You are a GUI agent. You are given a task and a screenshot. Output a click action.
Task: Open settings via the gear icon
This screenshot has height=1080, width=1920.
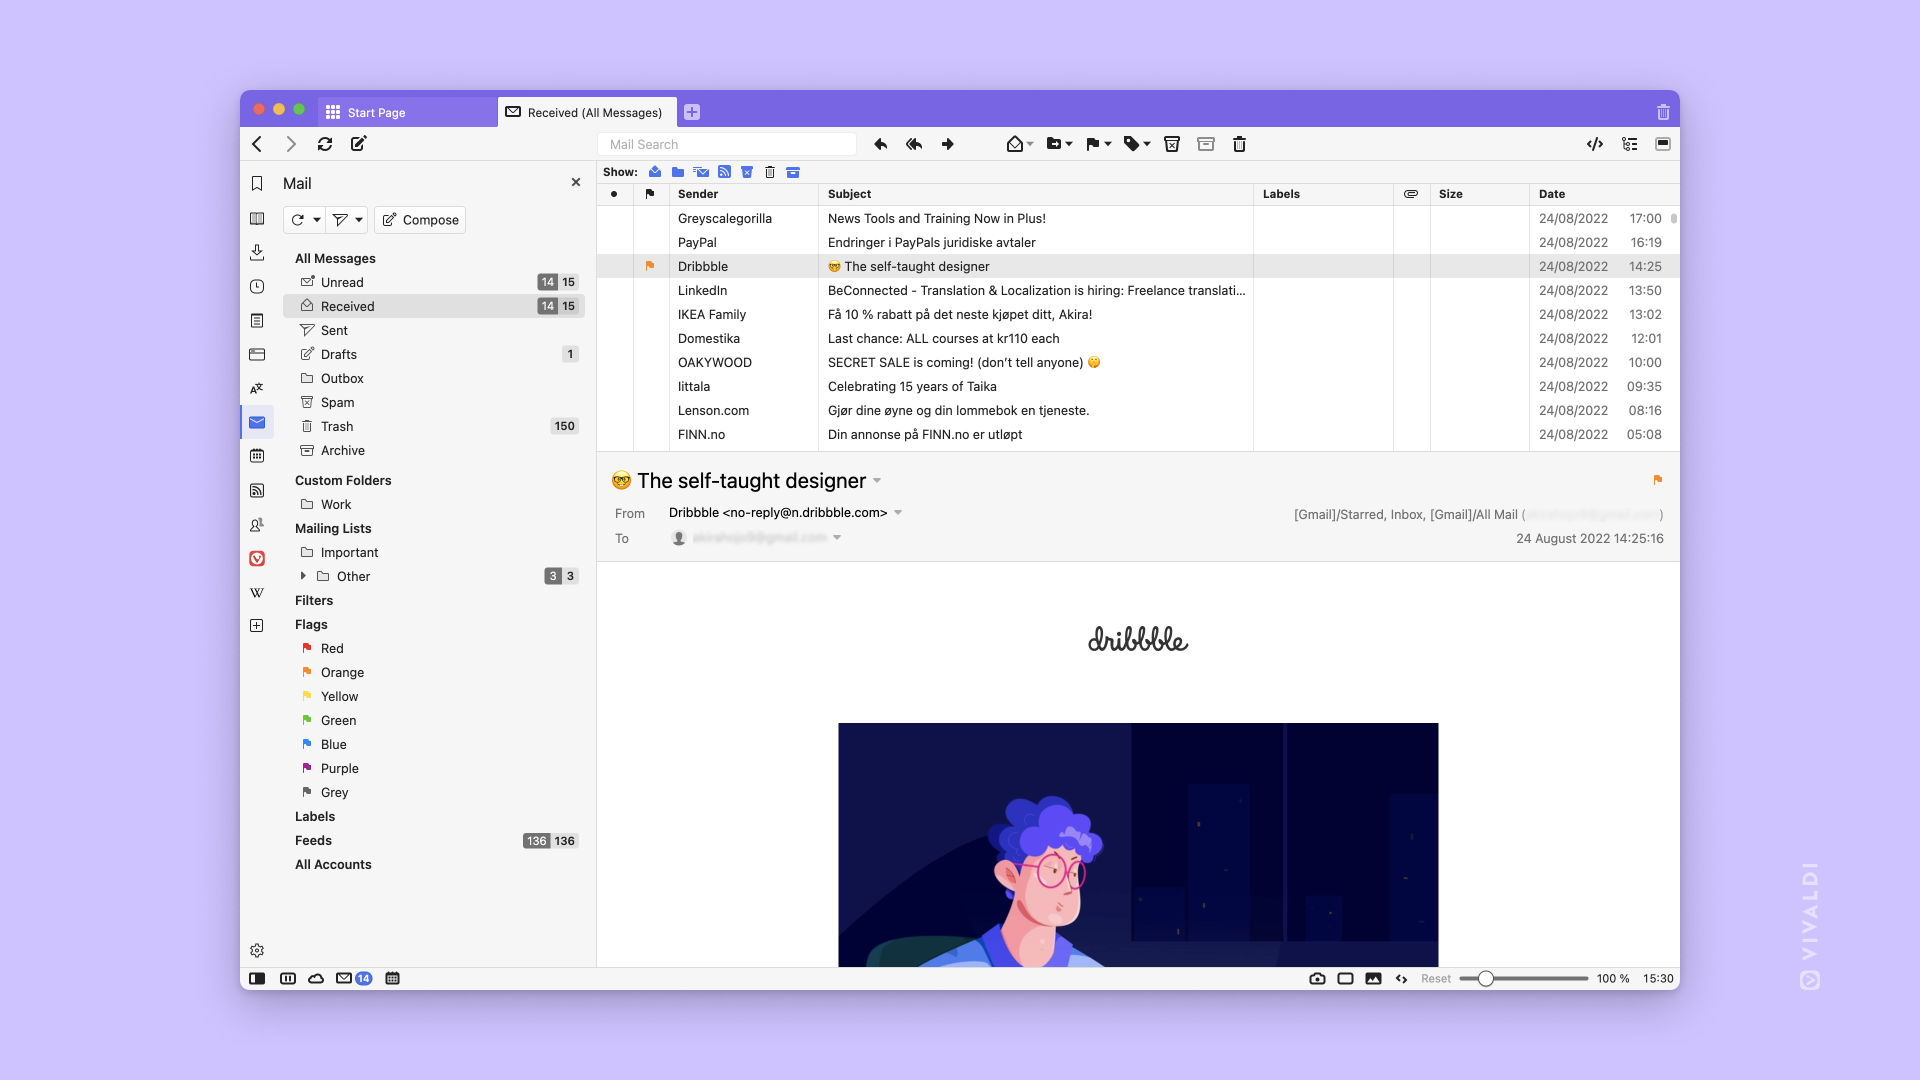click(257, 950)
